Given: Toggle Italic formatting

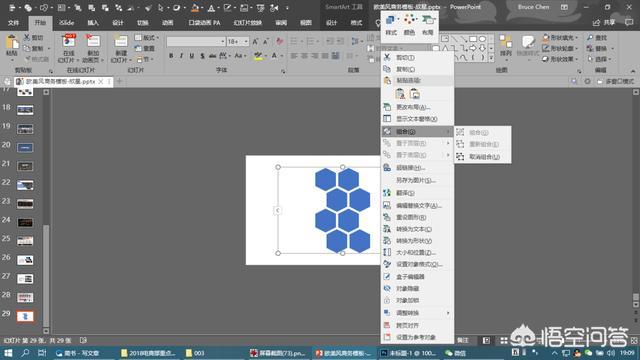Looking at the screenshot, I should pos(181,56).
